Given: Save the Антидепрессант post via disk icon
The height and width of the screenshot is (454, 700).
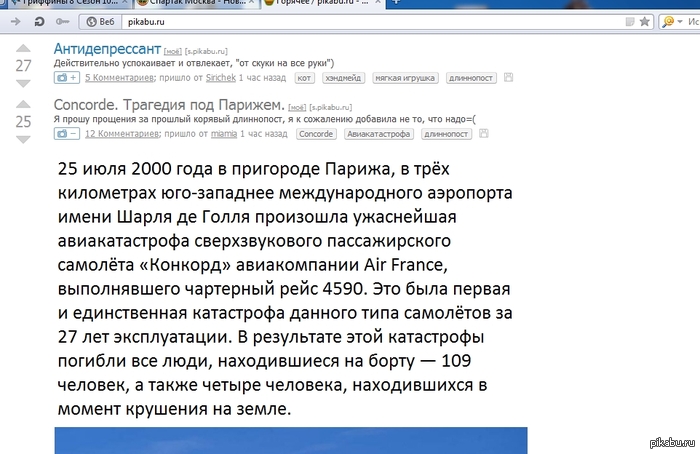Looking at the screenshot, I should pyautogui.click(x=508, y=78).
